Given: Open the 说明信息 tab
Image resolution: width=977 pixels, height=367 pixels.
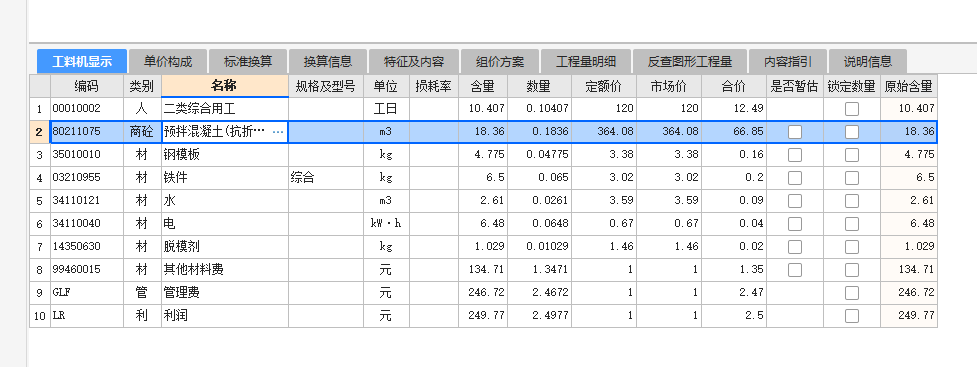Looking at the screenshot, I should click(868, 62).
